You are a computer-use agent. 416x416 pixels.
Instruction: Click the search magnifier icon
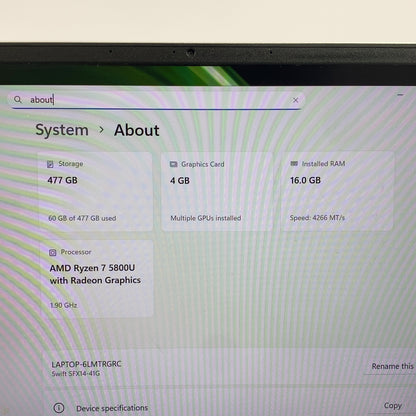click(x=18, y=99)
